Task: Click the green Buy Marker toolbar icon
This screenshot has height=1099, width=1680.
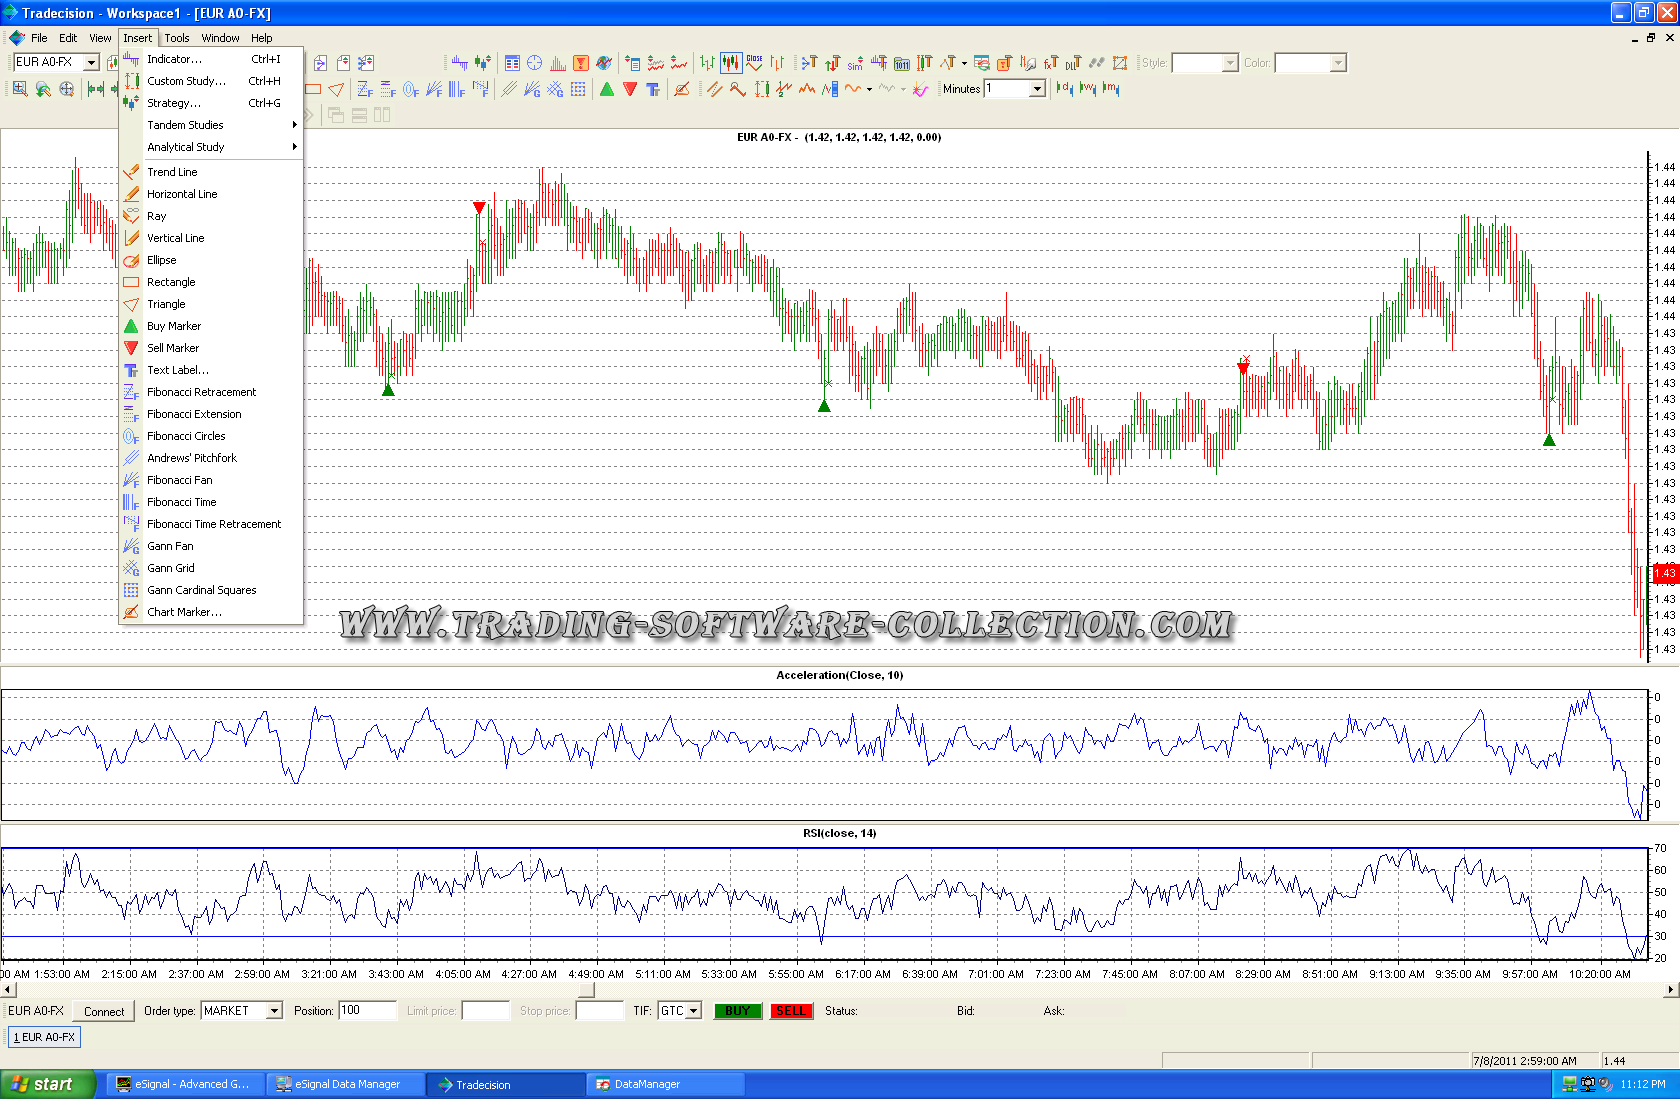Action: pyautogui.click(x=607, y=89)
